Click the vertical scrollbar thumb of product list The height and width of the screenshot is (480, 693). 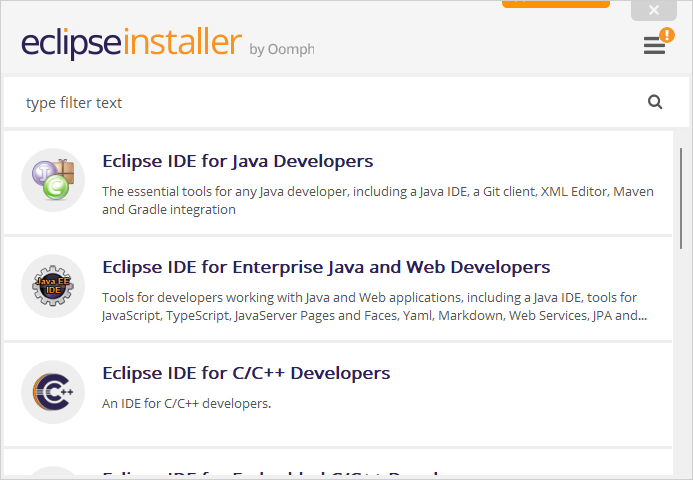681,198
